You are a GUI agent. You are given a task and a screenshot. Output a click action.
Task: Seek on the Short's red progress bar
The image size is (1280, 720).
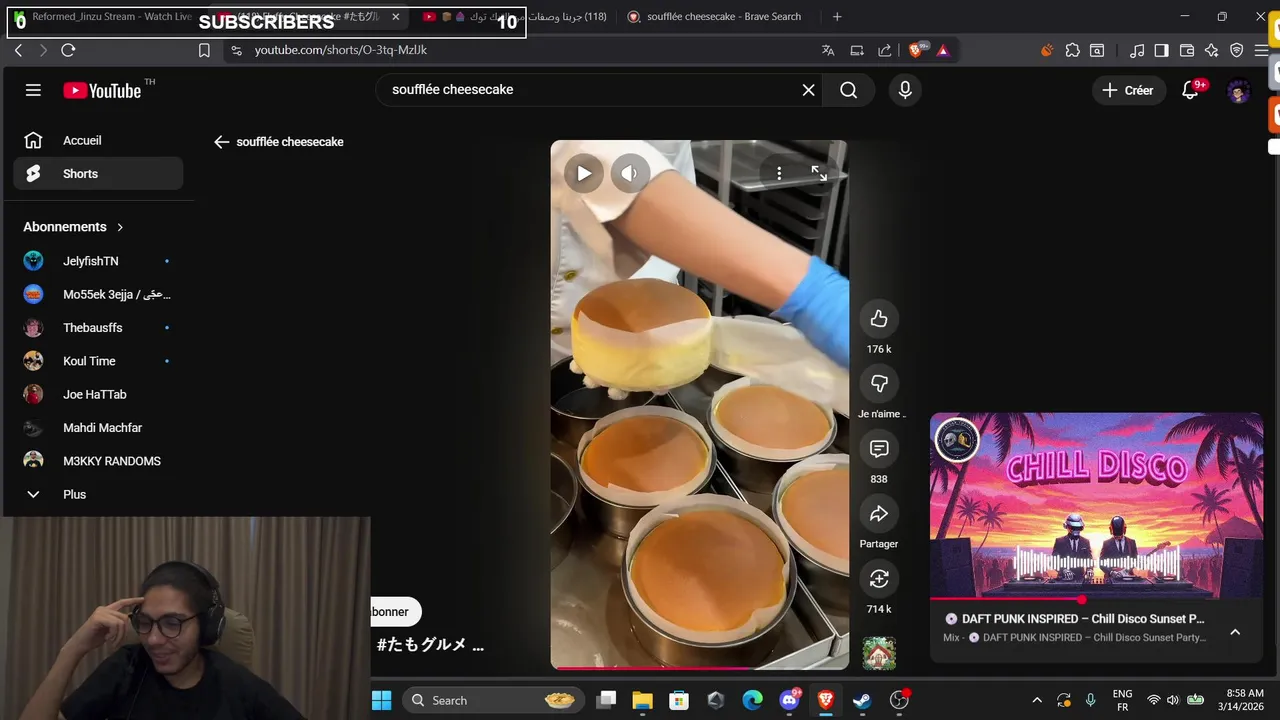pos(699,667)
